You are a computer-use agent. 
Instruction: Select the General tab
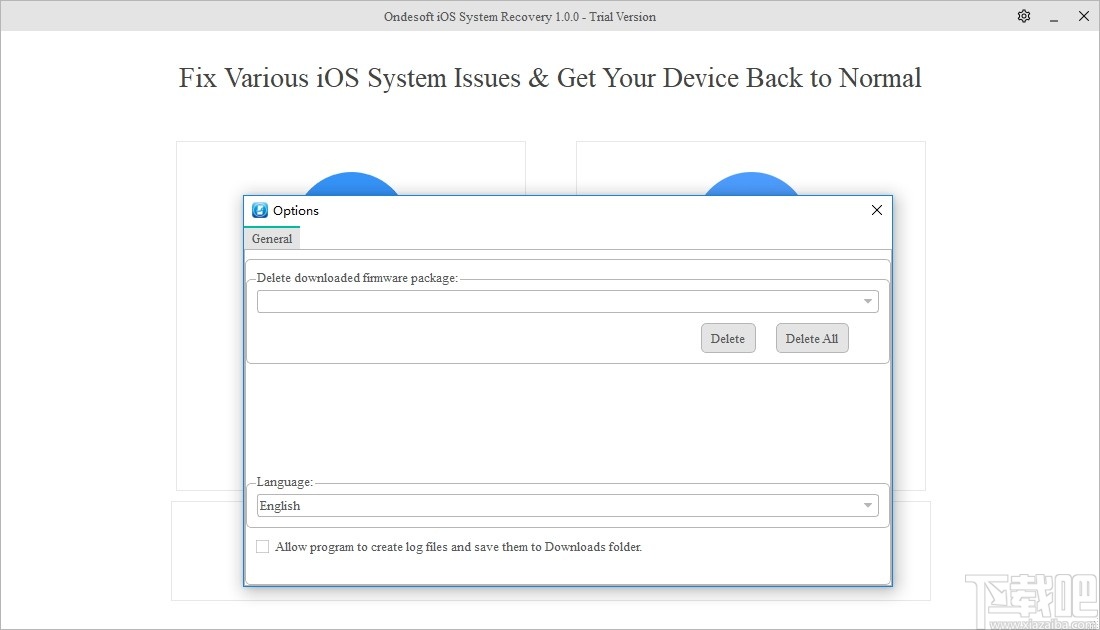point(271,239)
